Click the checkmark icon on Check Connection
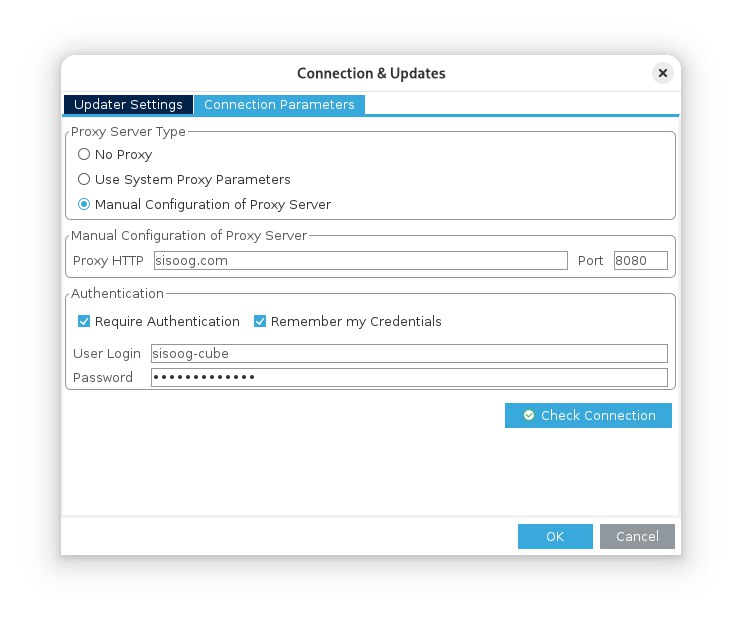 click(528, 415)
